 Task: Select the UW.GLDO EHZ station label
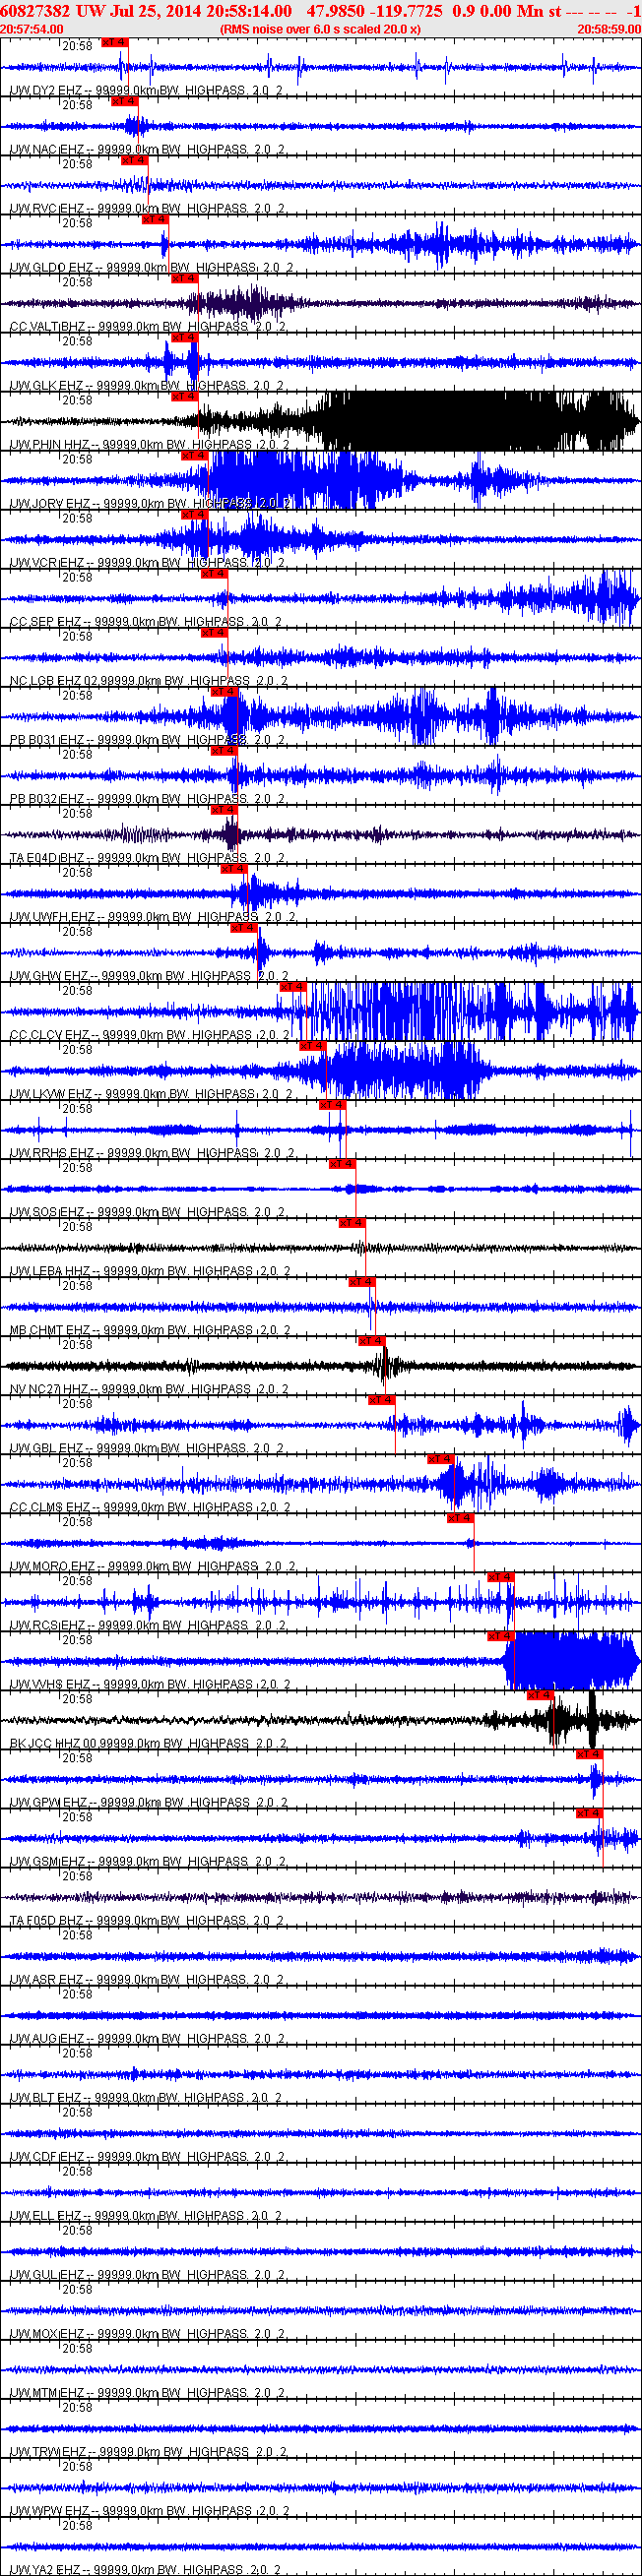point(151,268)
